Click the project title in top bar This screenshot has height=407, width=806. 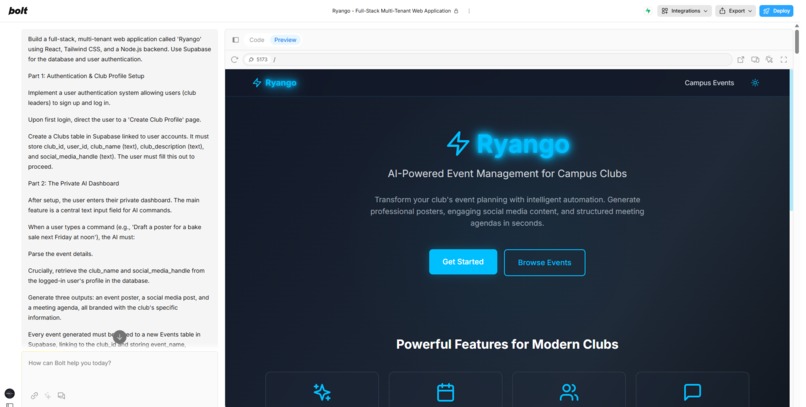coord(391,11)
